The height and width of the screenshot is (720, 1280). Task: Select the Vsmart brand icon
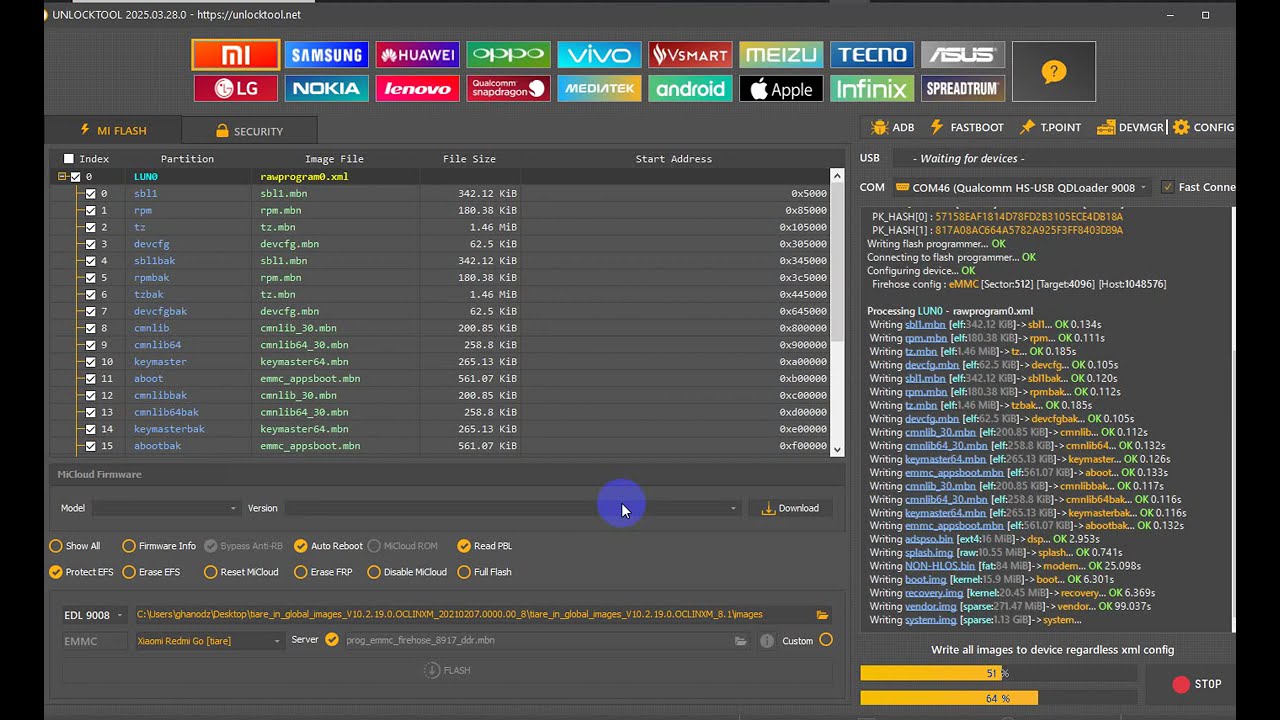coord(690,55)
